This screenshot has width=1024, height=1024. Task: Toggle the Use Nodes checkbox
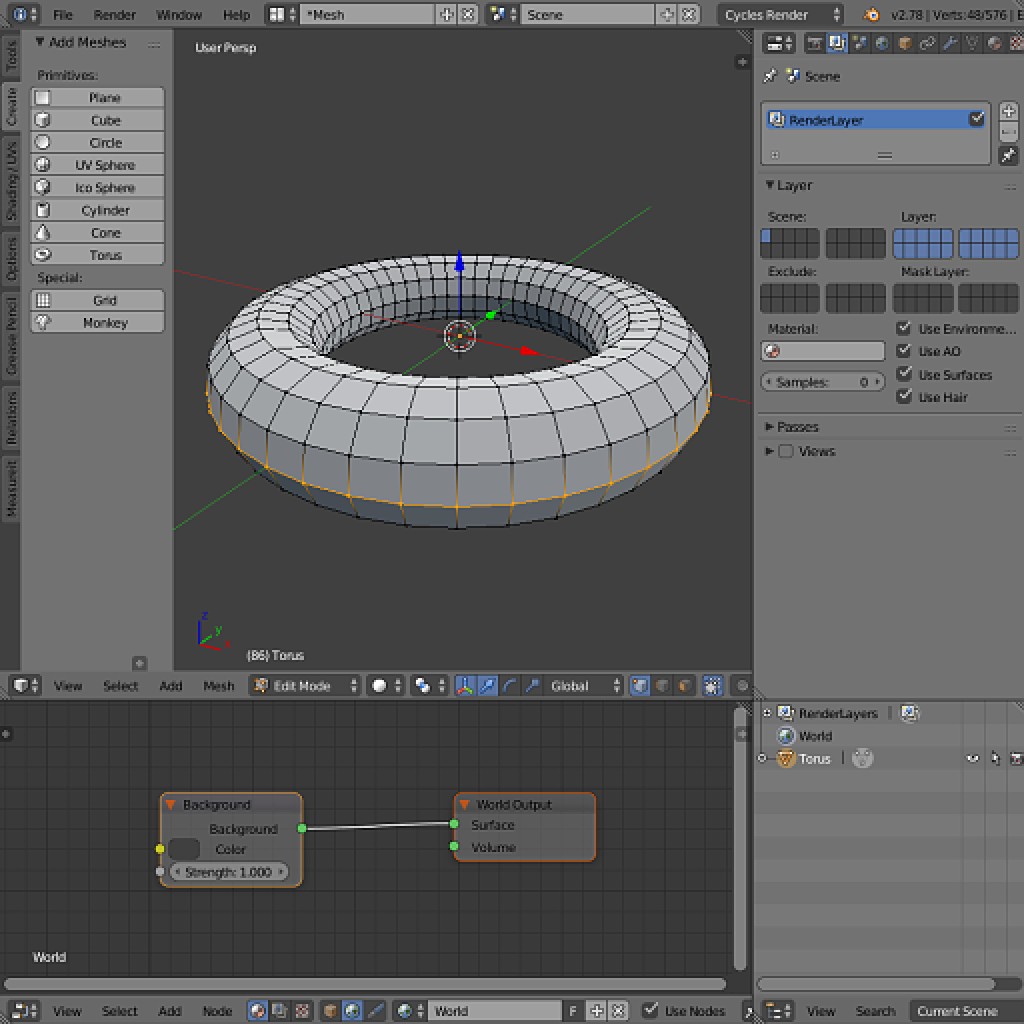[x=651, y=1011]
